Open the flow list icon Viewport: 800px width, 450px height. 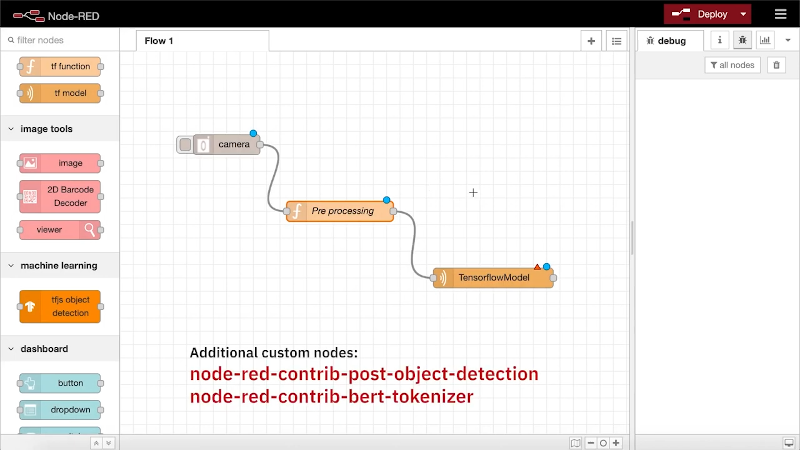pos(616,41)
